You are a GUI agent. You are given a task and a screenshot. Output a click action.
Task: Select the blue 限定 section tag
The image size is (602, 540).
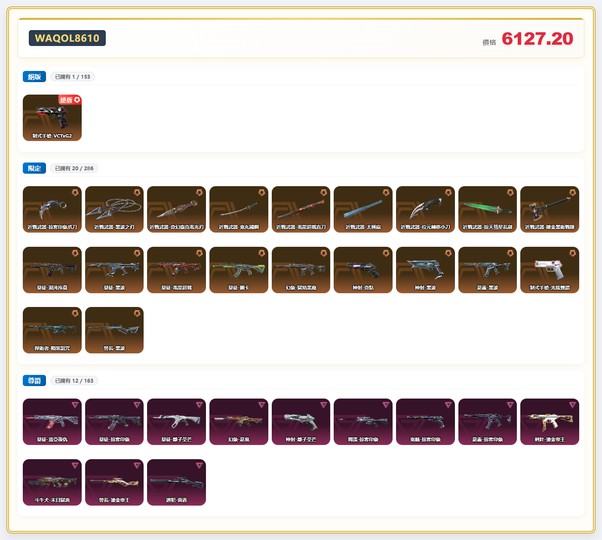[x=34, y=168]
